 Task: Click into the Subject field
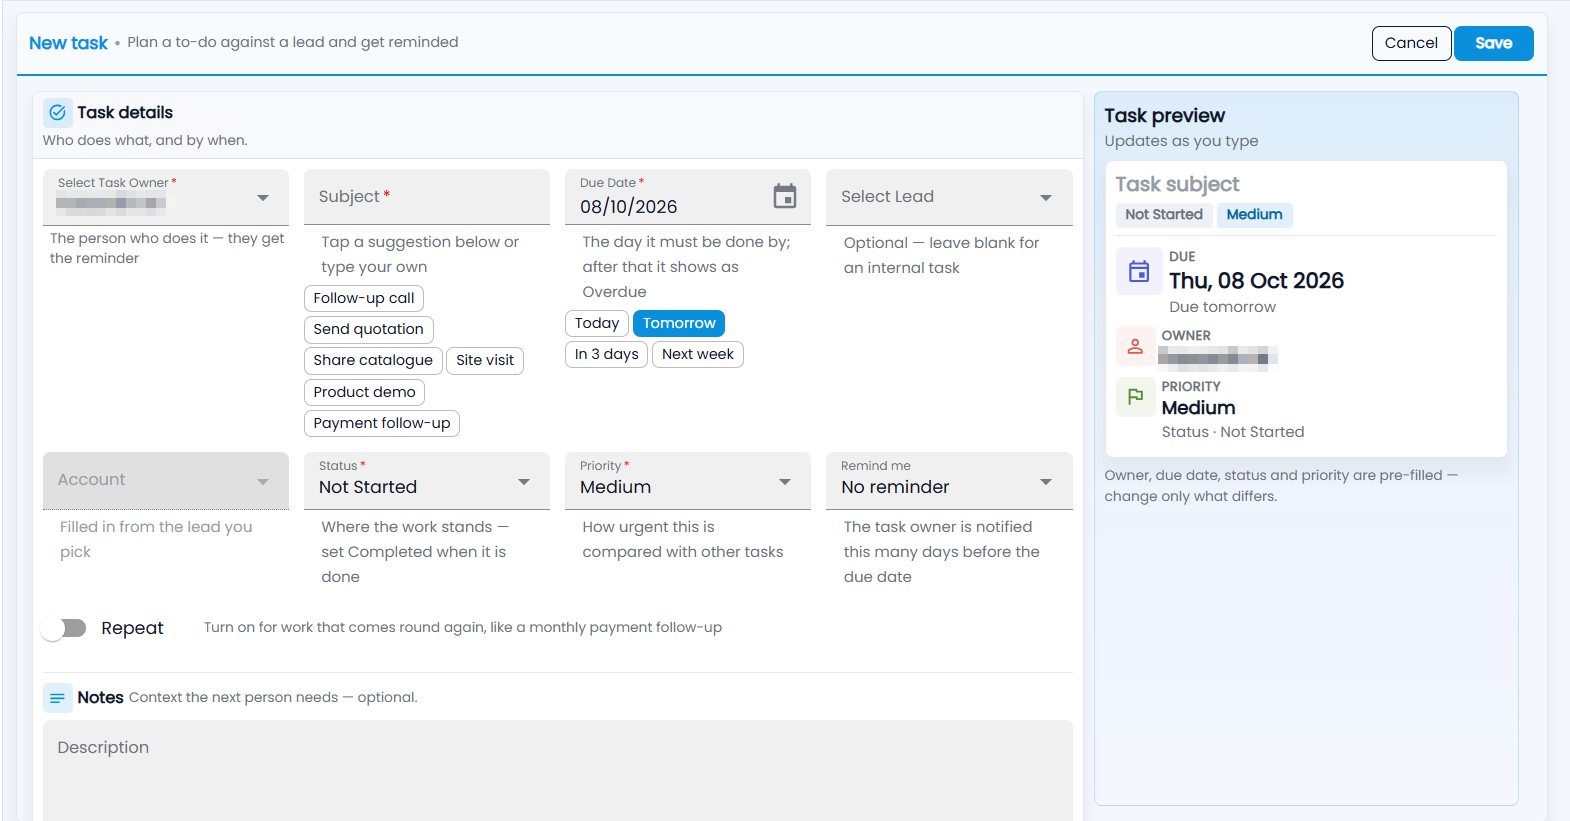[427, 197]
